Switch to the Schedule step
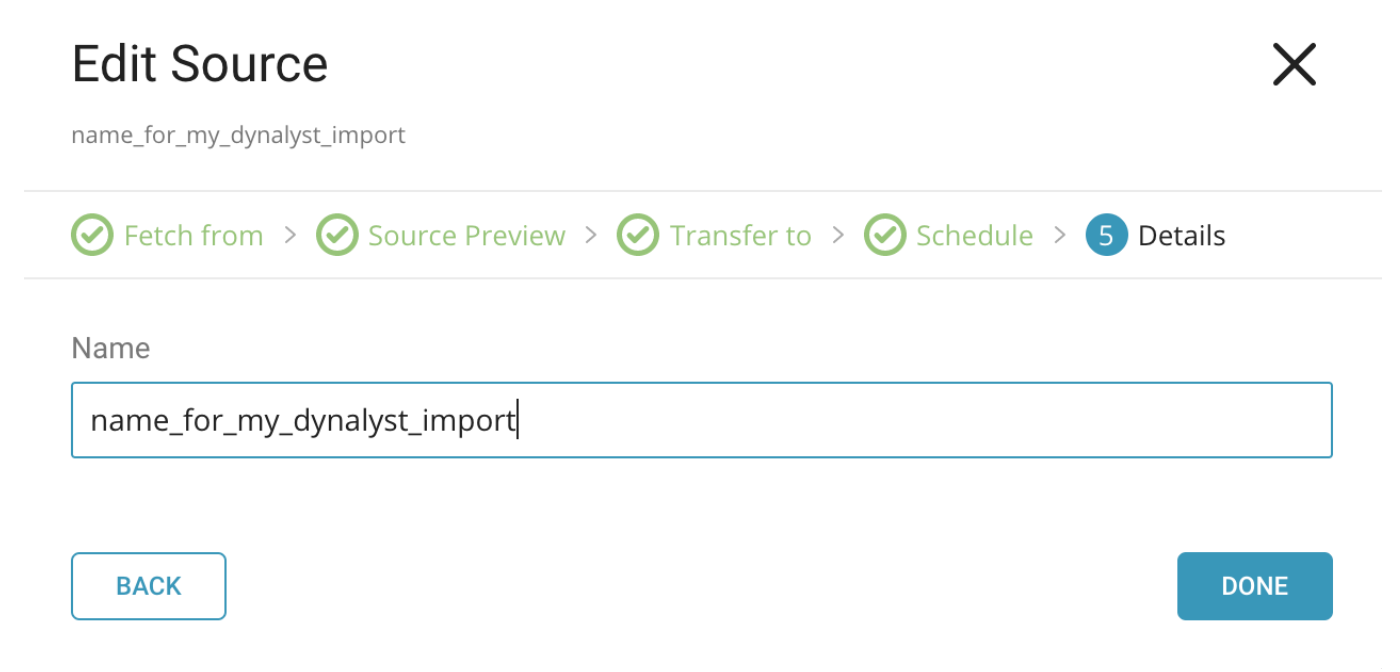The width and height of the screenshot is (1400, 672). [974, 236]
